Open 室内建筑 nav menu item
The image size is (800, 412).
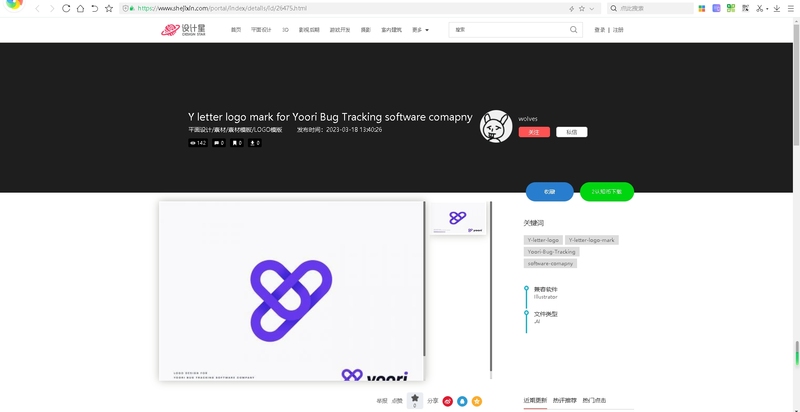pyautogui.click(x=391, y=30)
